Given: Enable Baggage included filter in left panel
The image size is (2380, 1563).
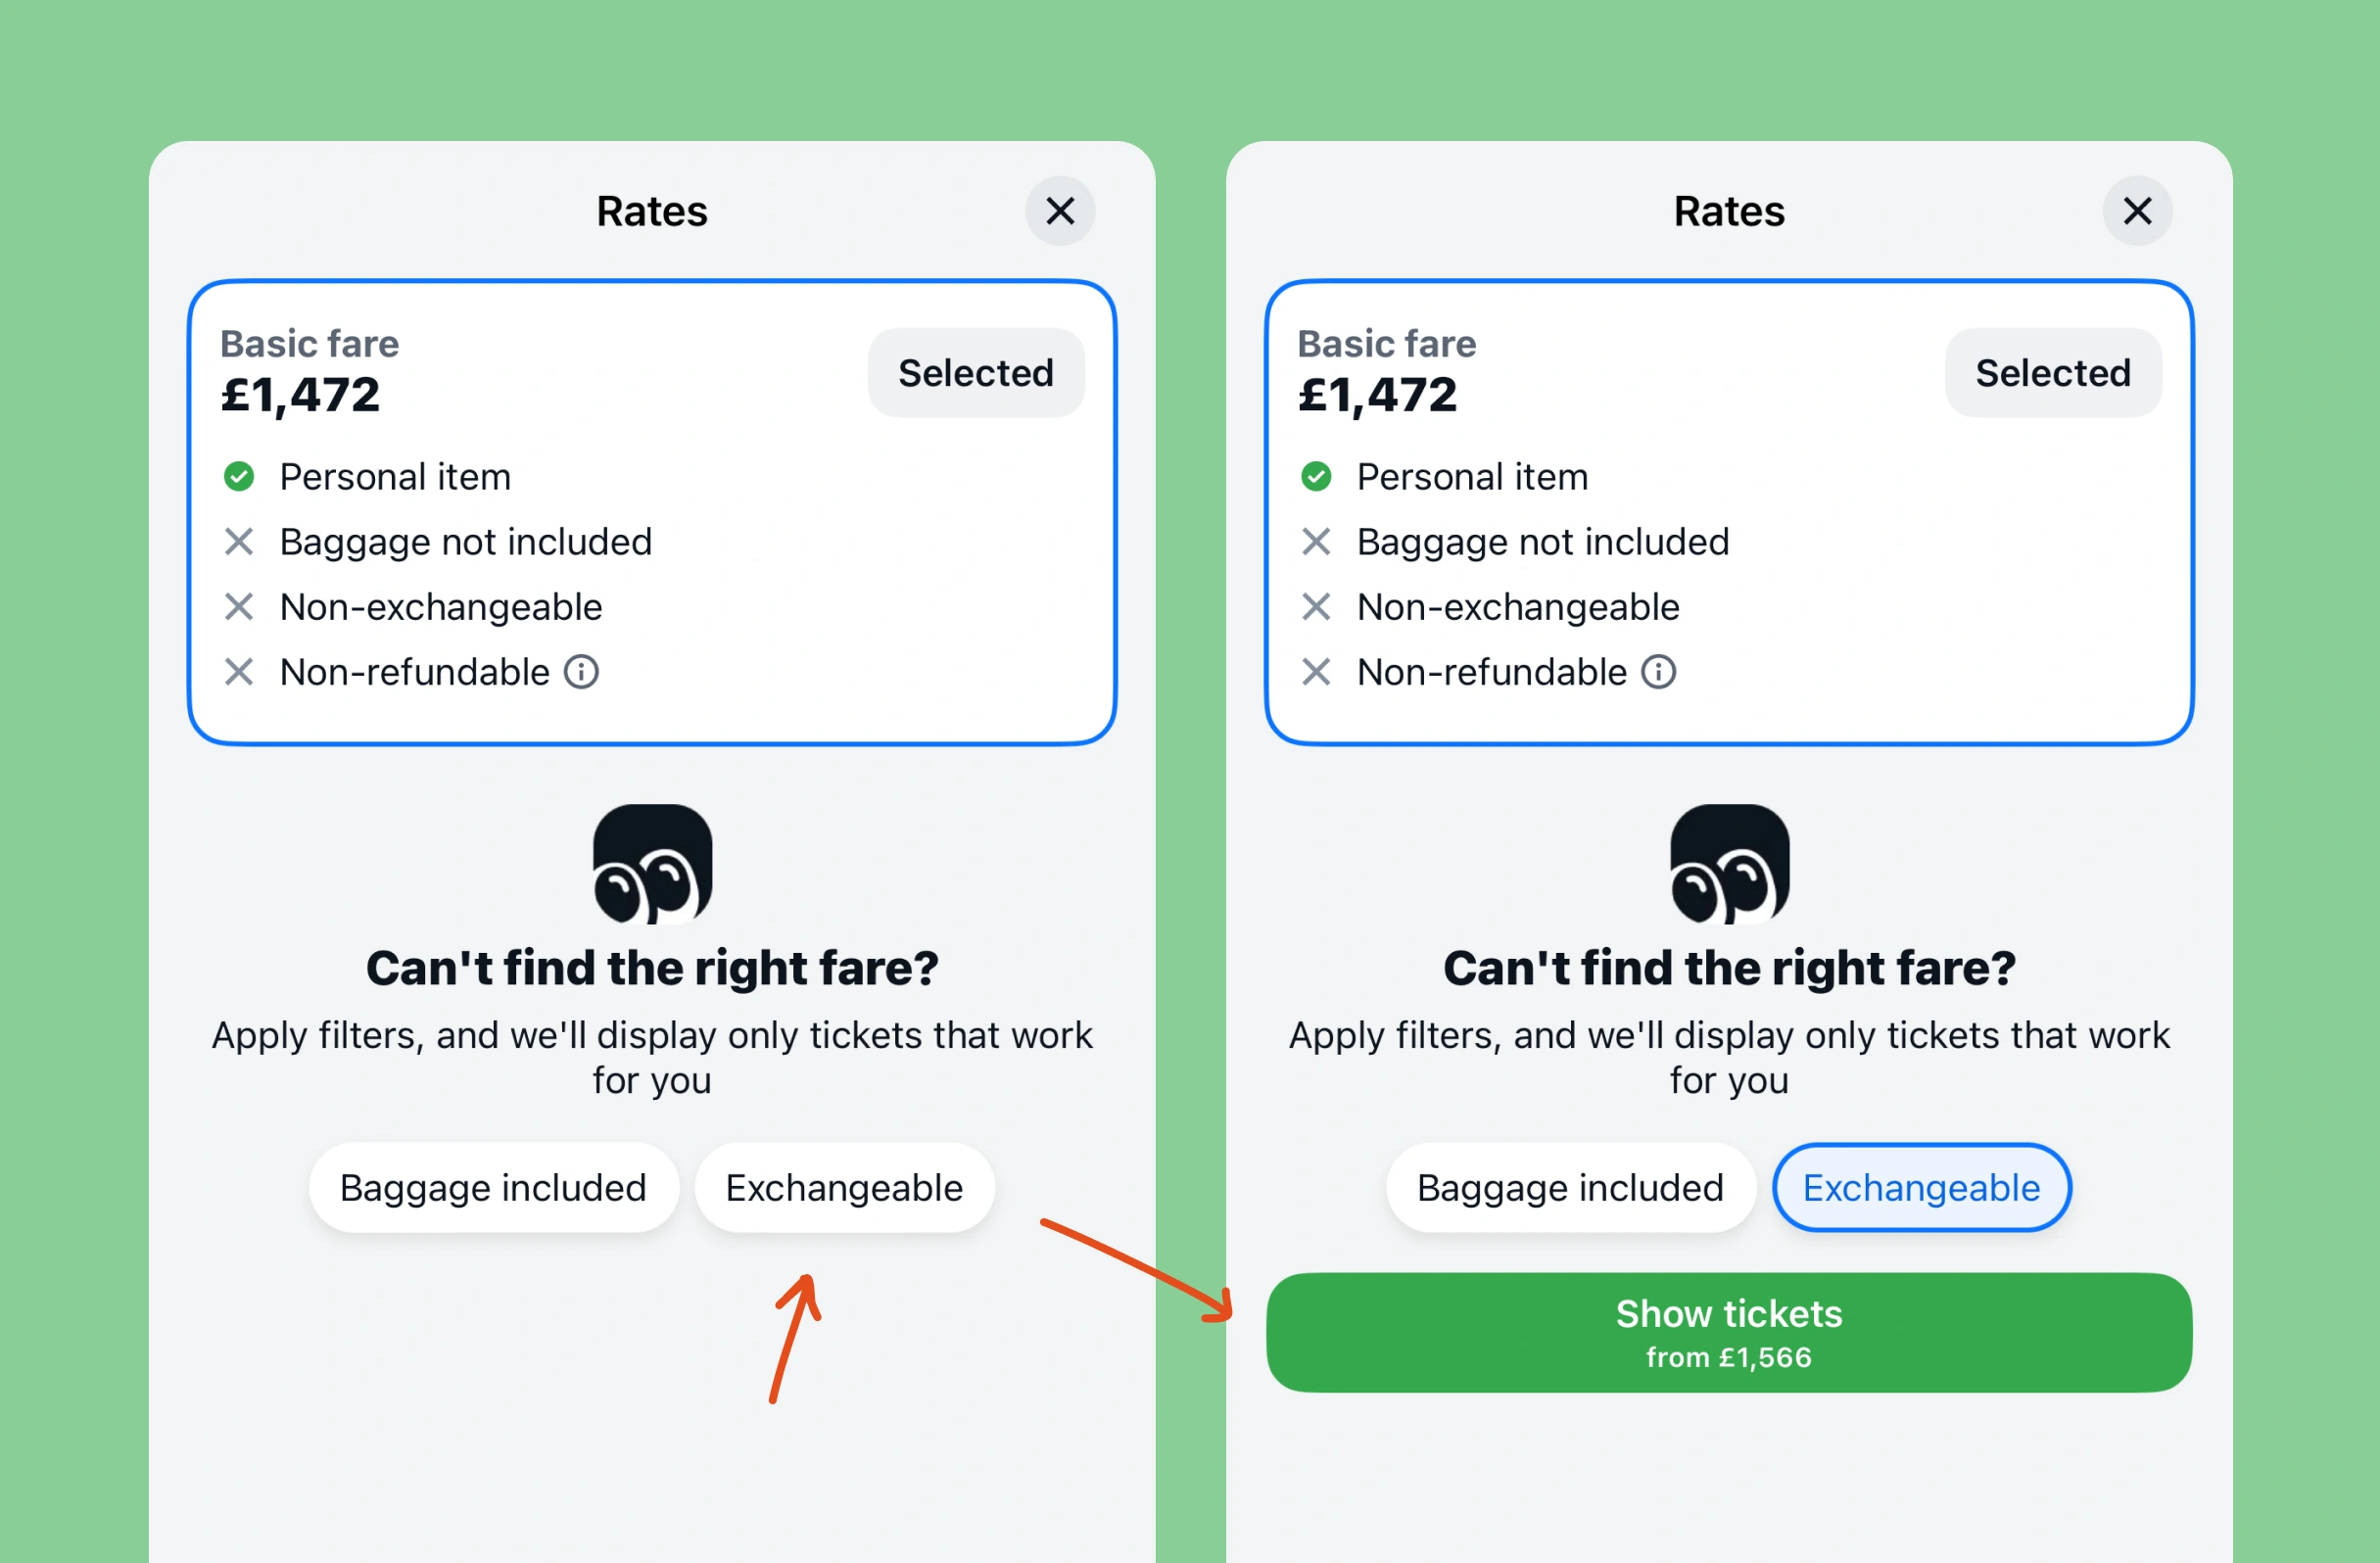Looking at the screenshot, I should click(x=493, y=1188).
